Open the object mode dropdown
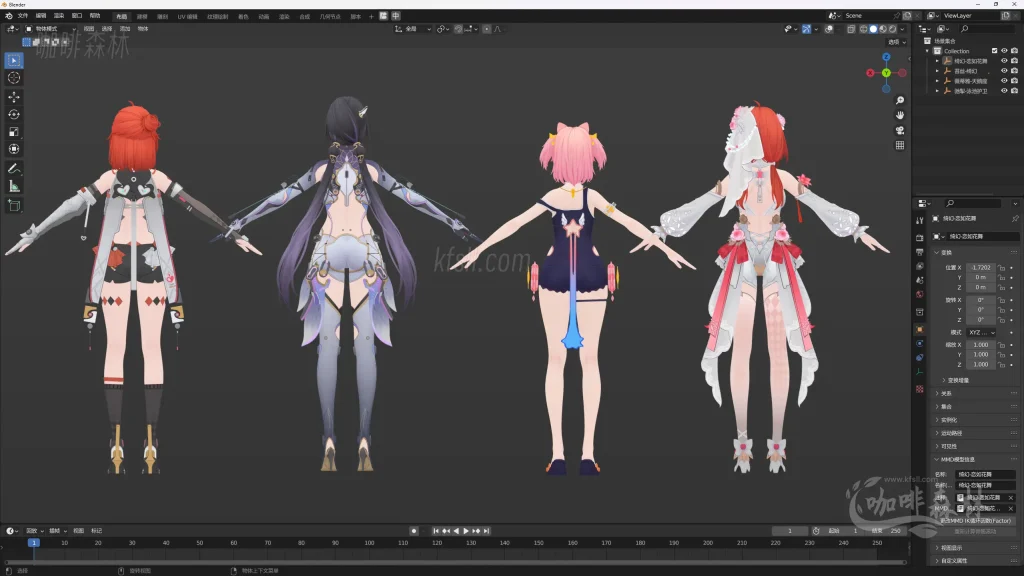 (x=50, y=29)
